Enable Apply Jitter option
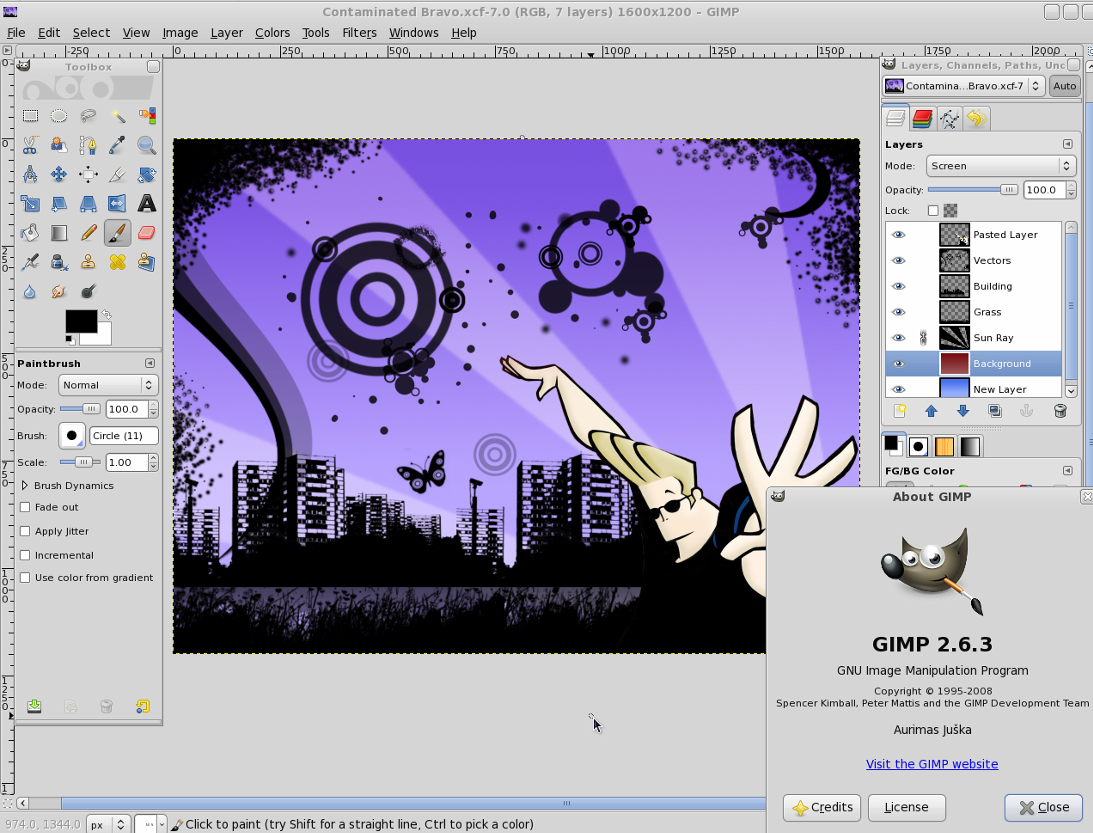The height and width of the screenshot is (833, 1093). point(25,531)
